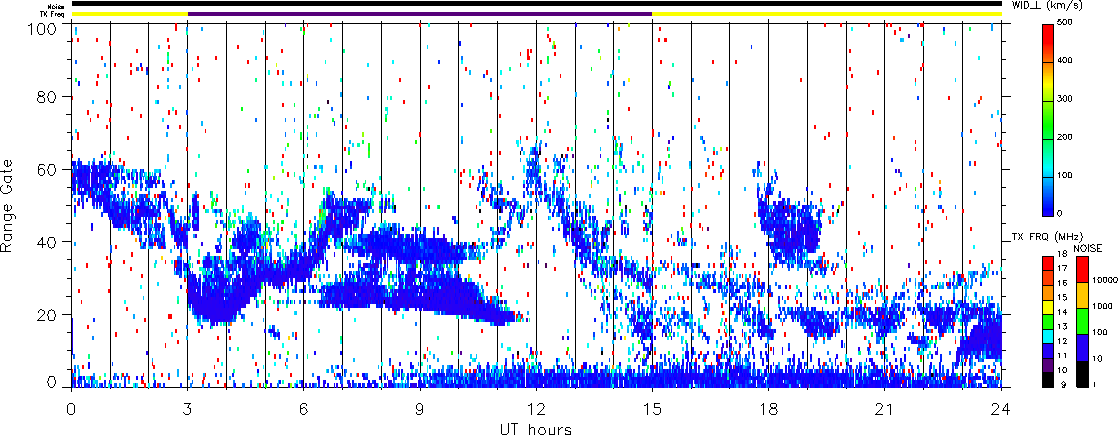Click the echo cluster near gate 40 around 19 UT
1118x435 pixels.
pos(793,232)
